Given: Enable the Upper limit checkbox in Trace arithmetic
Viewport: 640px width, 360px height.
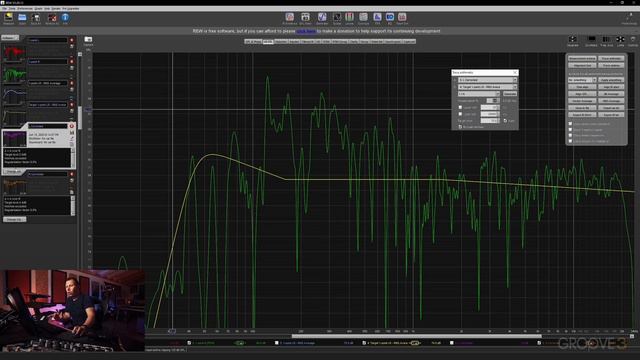Looking at the screenshot, I should (460, 114).
